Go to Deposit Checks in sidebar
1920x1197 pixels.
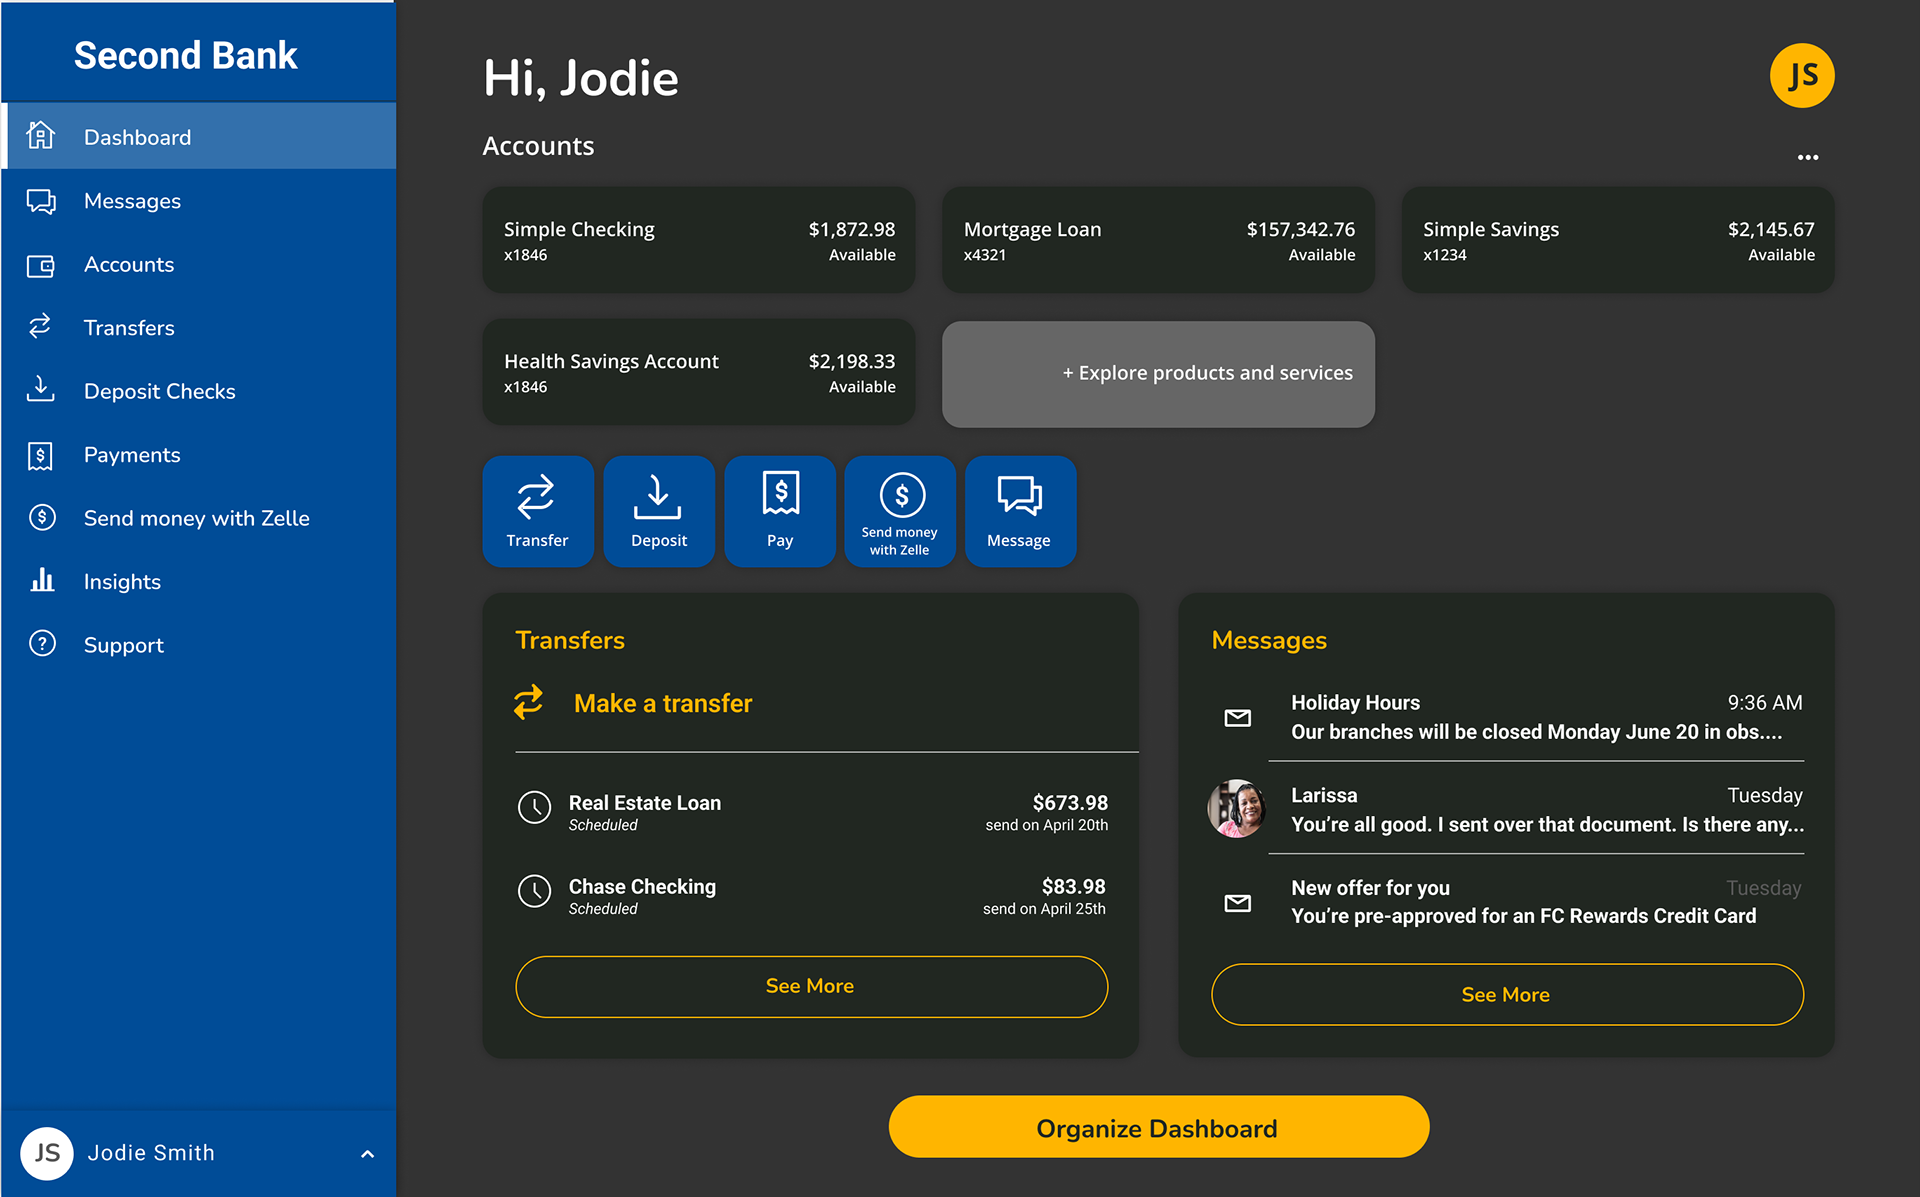(159, 391)
